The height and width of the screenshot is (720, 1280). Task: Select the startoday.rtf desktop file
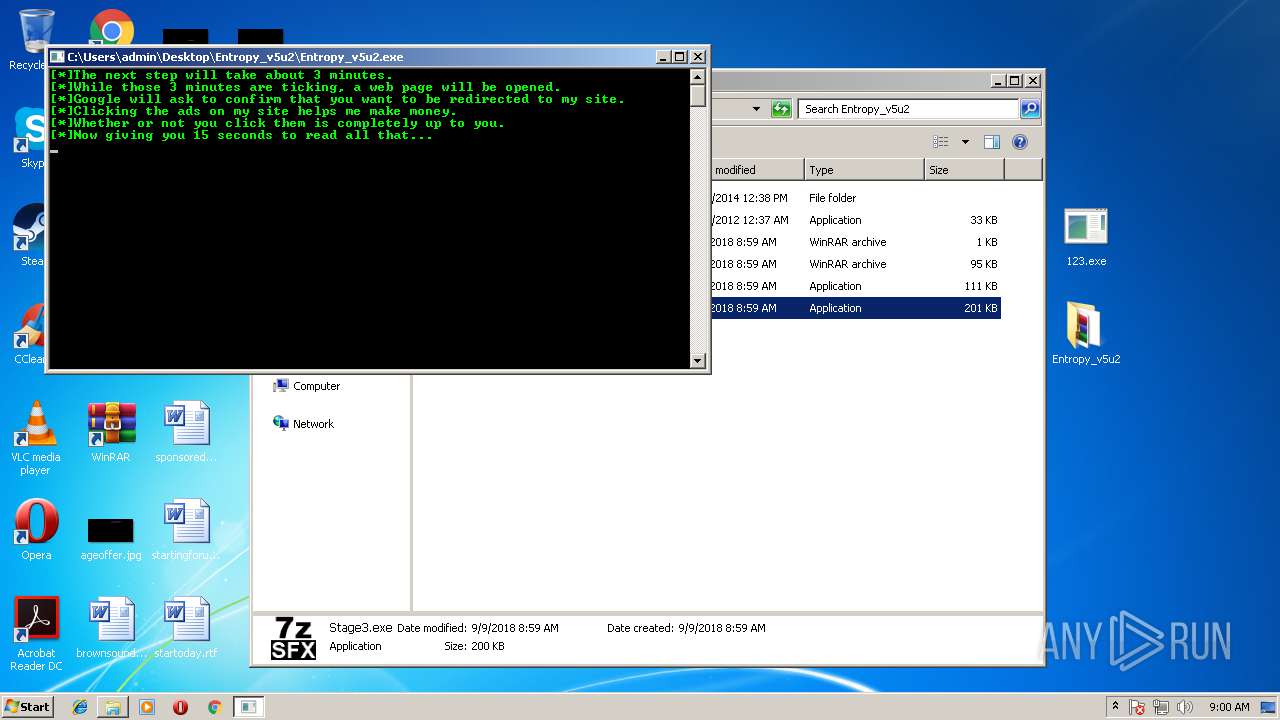click(x=186, y=628)
